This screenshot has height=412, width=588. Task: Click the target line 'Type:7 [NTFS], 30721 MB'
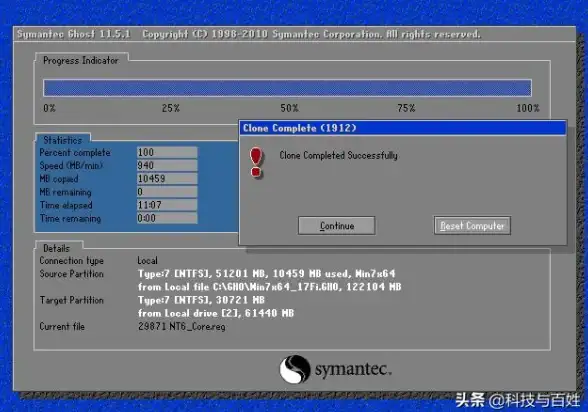[201, 300]
